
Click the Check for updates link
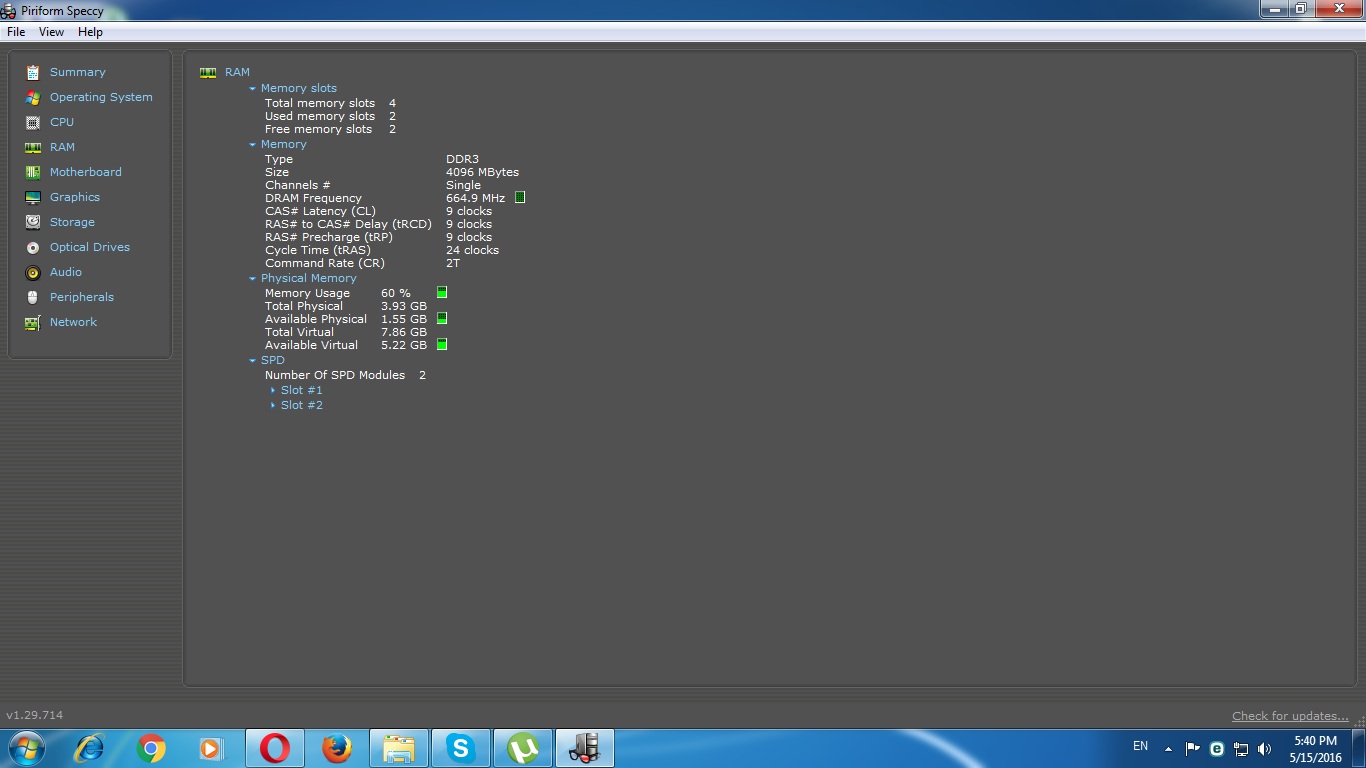1290,716
